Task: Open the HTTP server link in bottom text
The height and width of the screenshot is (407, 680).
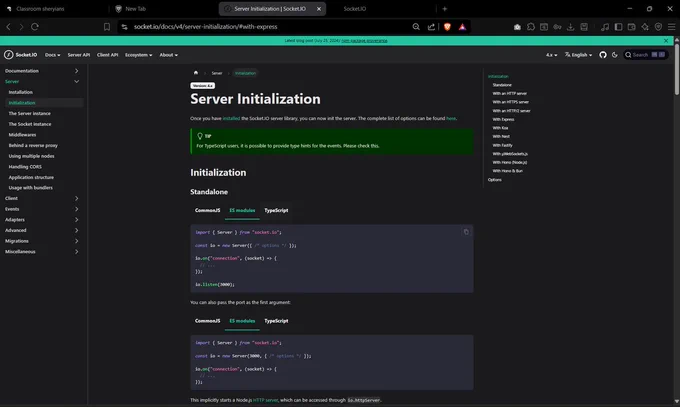Action: point(265,400)
